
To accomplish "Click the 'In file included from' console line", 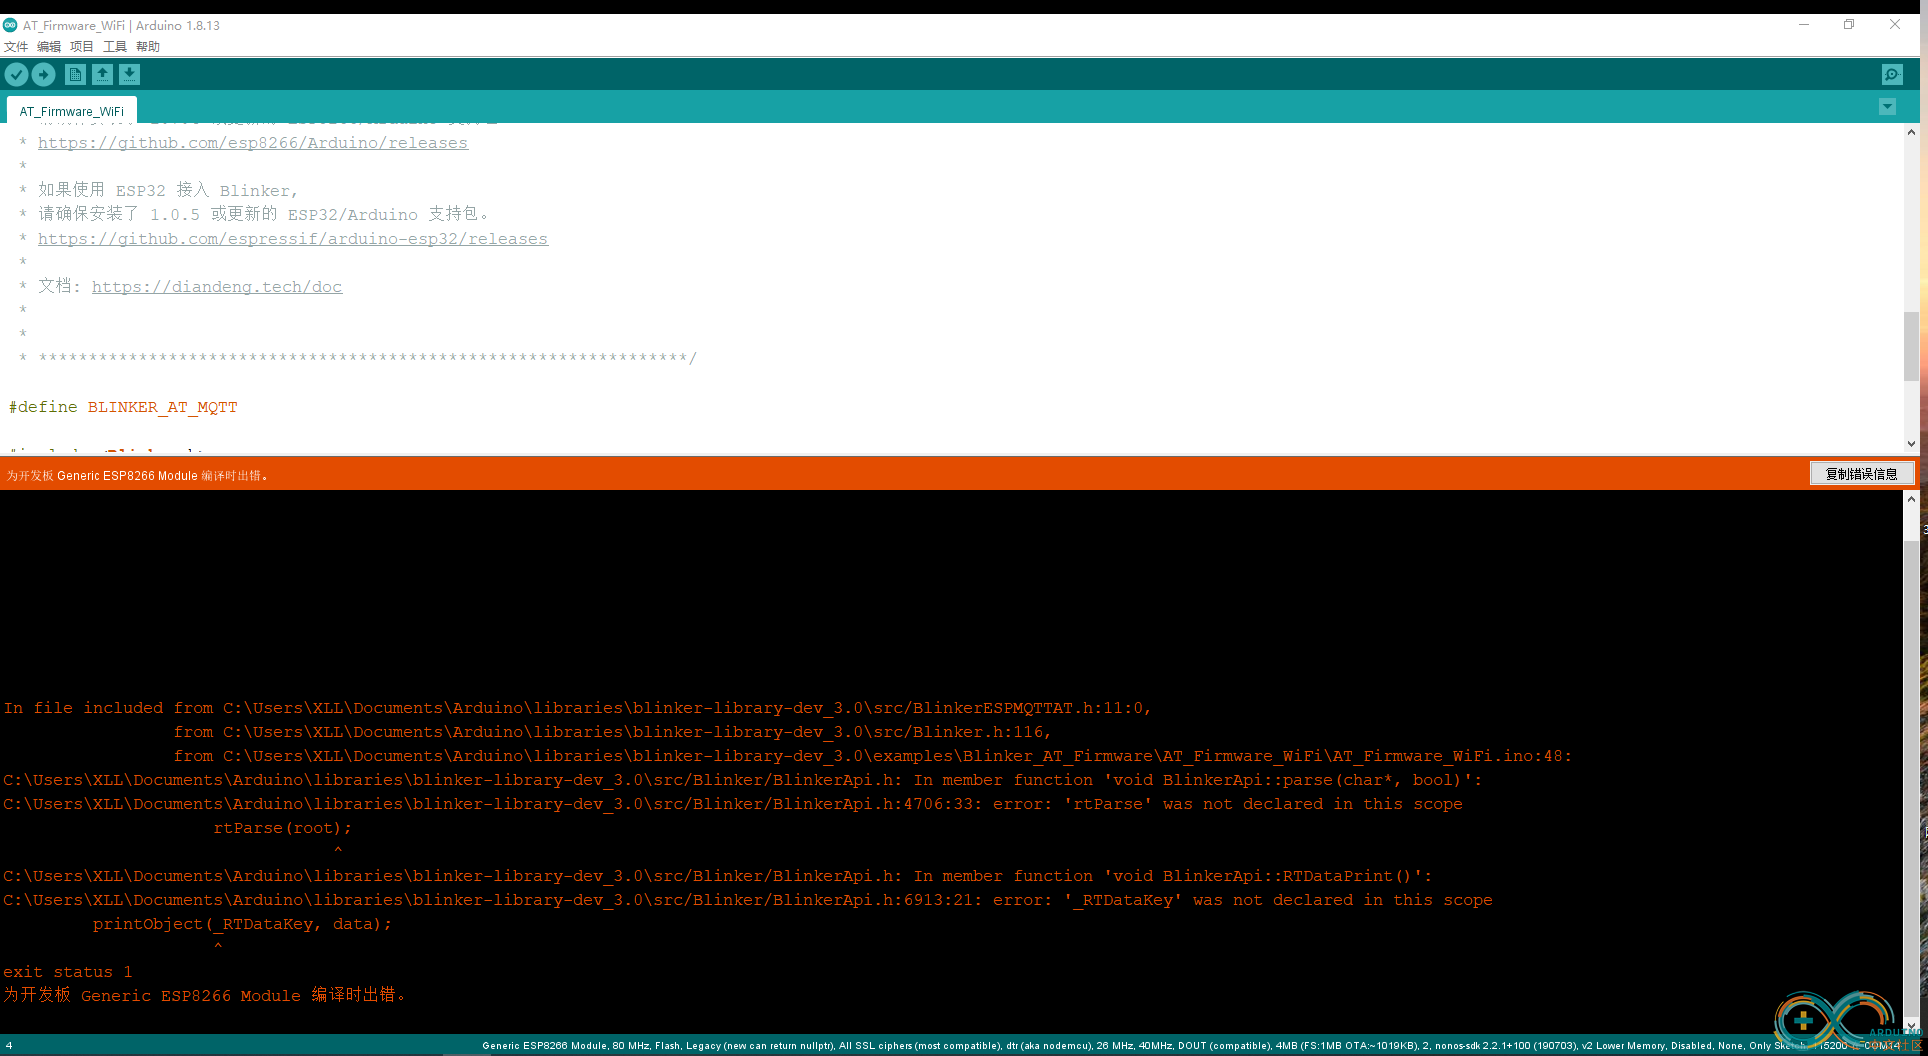I will pyautogui.click(x=577, y=708).
